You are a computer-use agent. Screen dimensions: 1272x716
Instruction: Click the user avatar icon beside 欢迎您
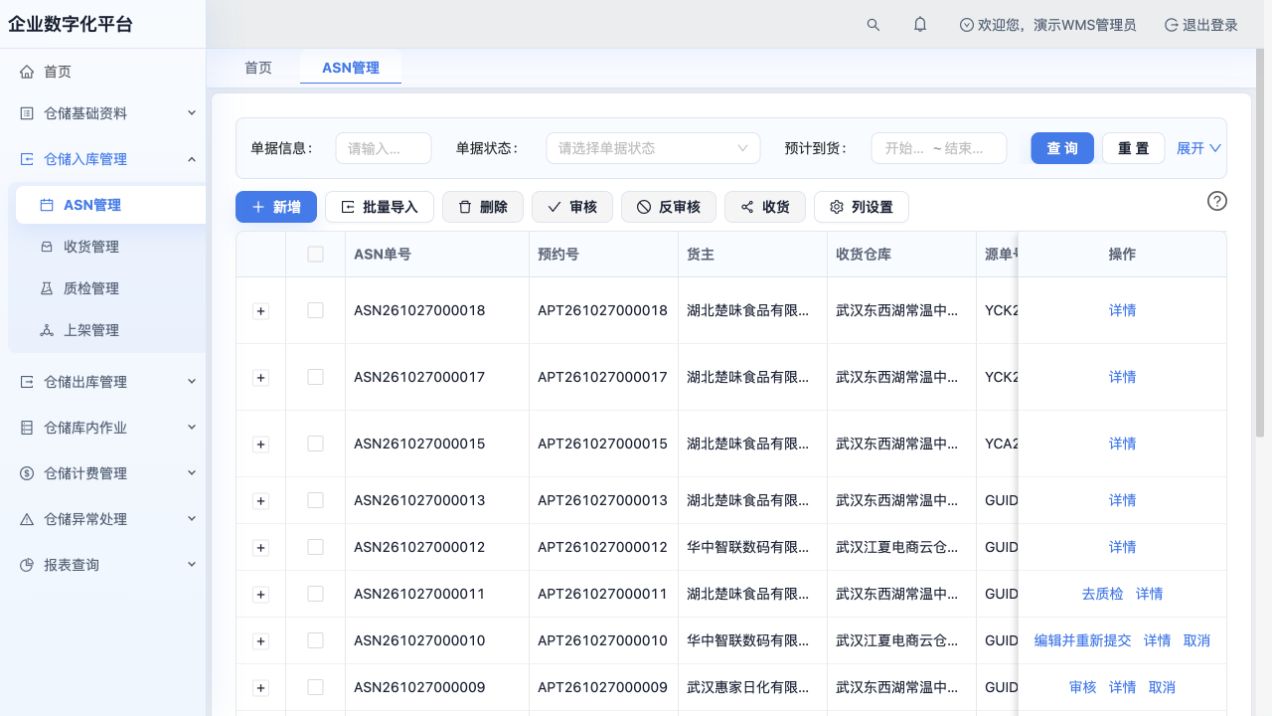(x=966, y=25)
